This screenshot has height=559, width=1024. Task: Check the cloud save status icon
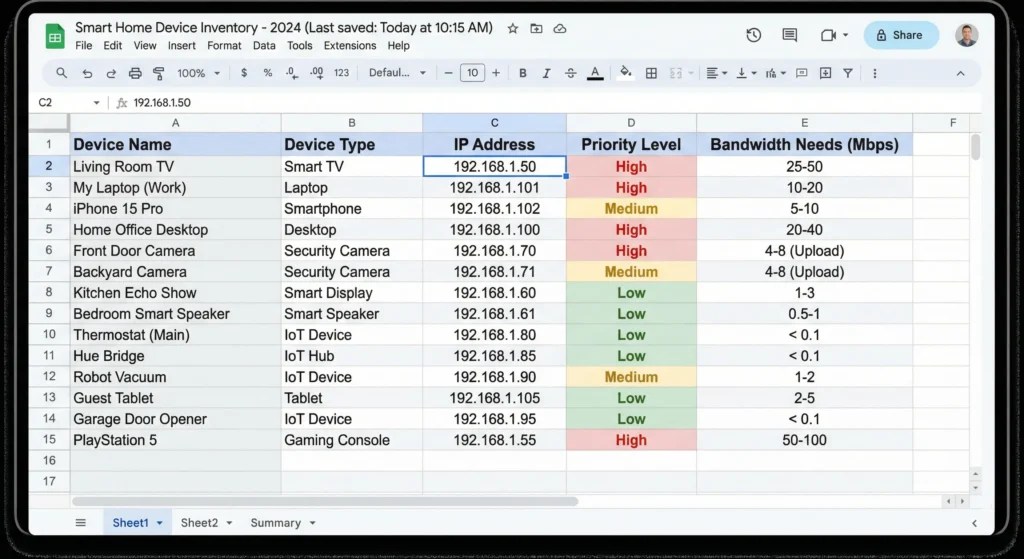coord(560,29)
